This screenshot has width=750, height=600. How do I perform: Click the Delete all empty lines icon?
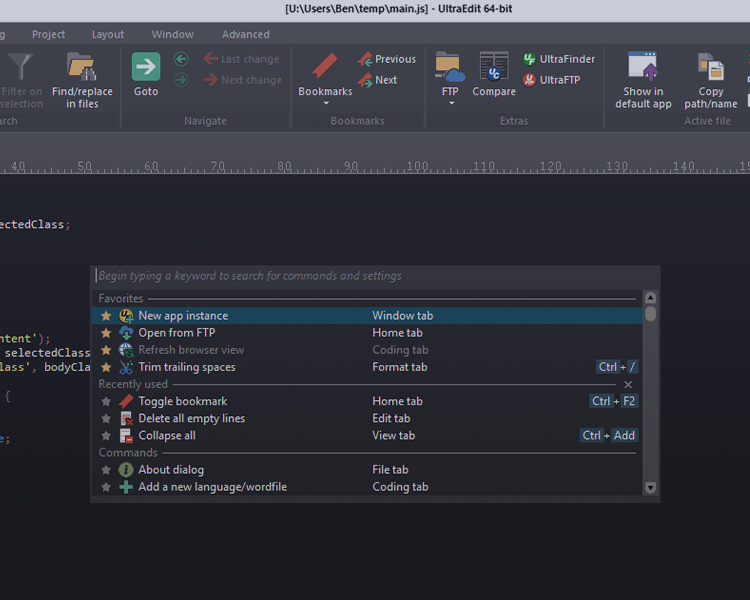pyautogui.click(x=126, y=419)
